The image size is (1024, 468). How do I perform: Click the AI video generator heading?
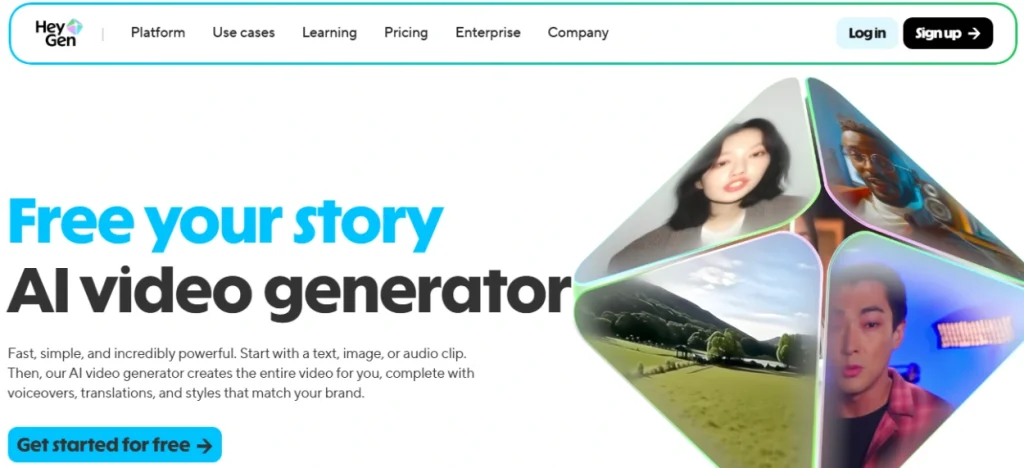click(289, 291)
